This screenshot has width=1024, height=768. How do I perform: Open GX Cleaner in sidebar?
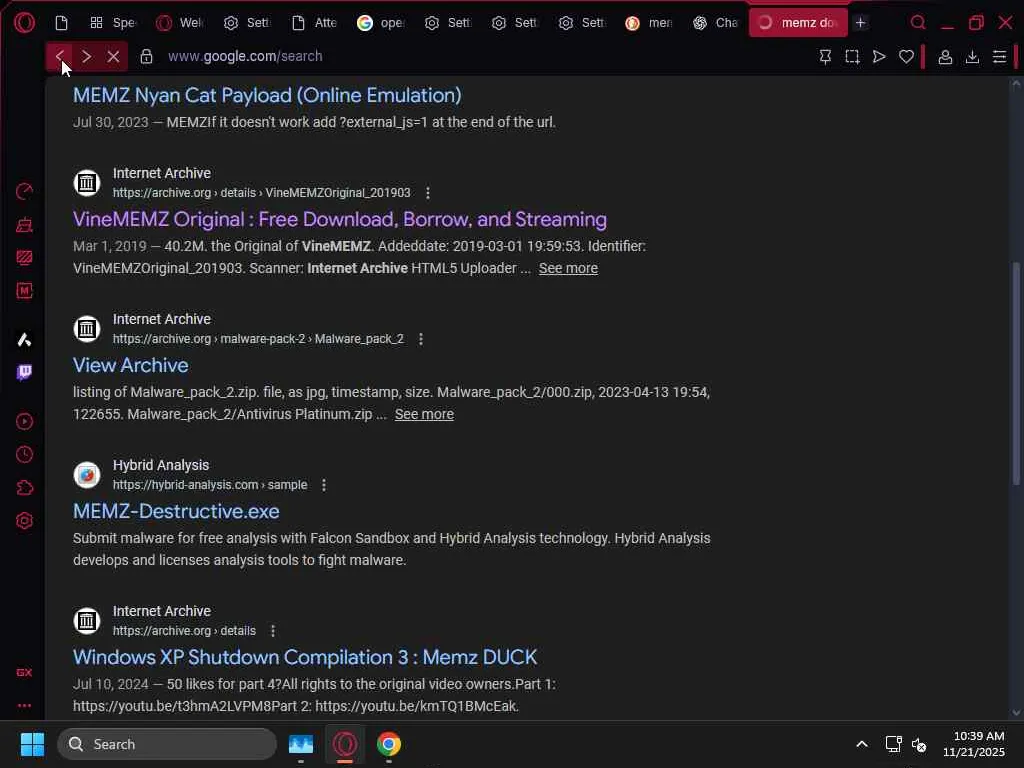[24, 225]
